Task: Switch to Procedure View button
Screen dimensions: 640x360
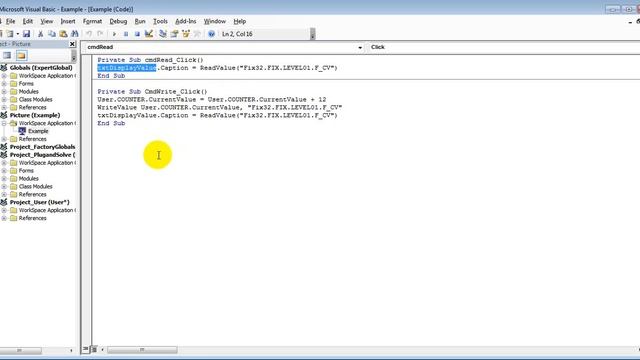Action: [x=86, y=349]
